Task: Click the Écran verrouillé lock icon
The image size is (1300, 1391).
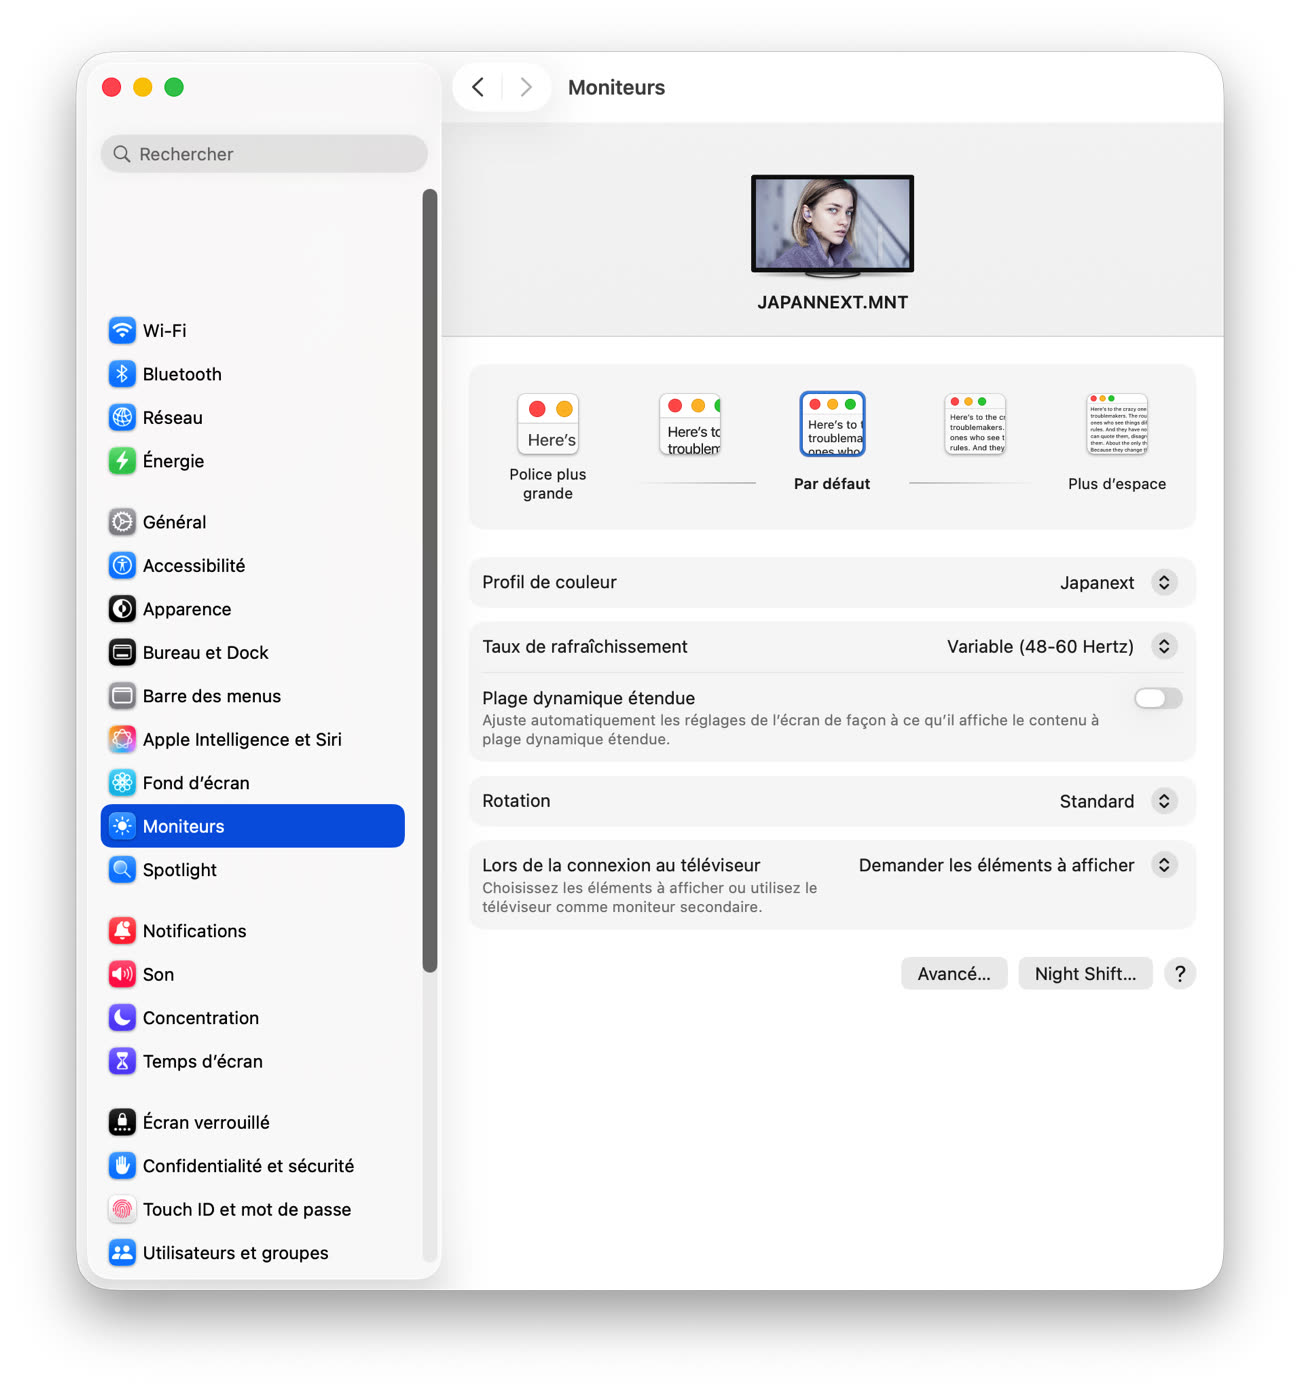Action: pos(122,1122)
